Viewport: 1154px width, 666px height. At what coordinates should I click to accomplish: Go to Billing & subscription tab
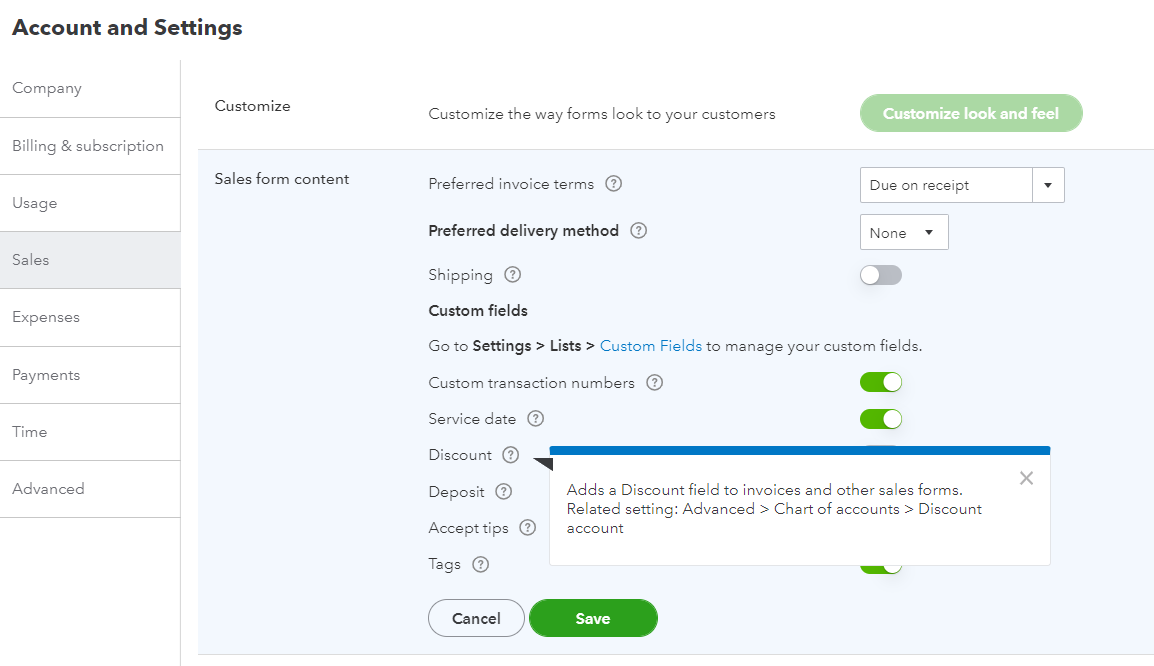[x=90, y=146]
